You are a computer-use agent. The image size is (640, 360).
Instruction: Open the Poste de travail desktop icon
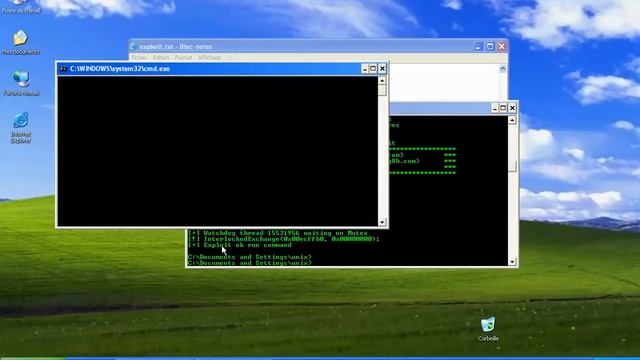coord(20,6)
